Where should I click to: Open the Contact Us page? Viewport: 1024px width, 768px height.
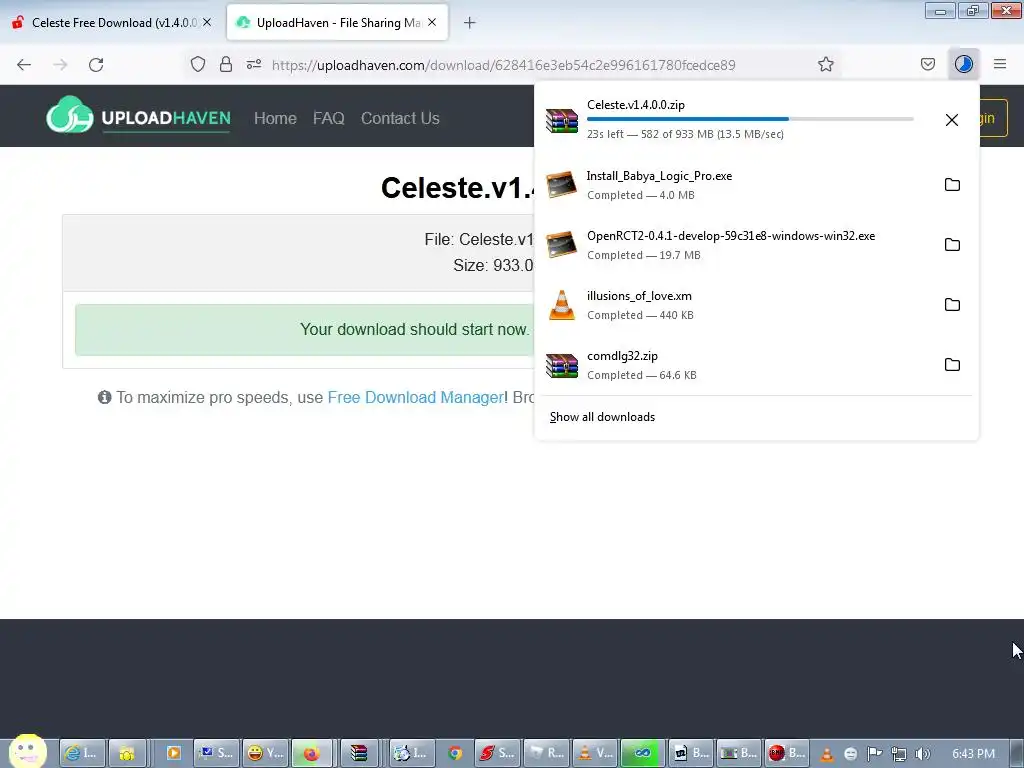400,118
